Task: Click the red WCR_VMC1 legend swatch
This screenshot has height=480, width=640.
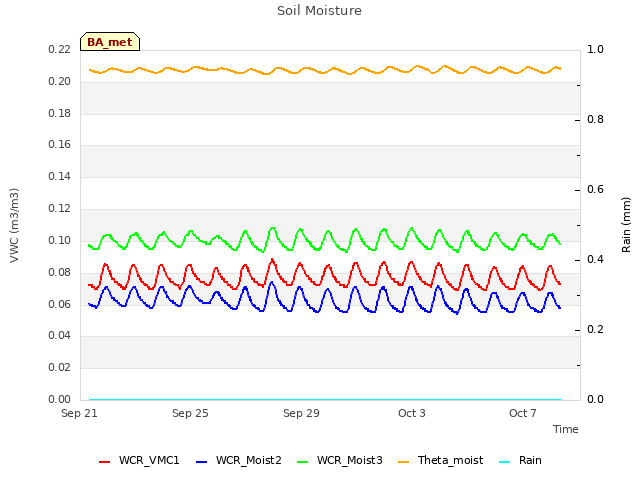Action: pyautogui.click(x=104, y=462)
